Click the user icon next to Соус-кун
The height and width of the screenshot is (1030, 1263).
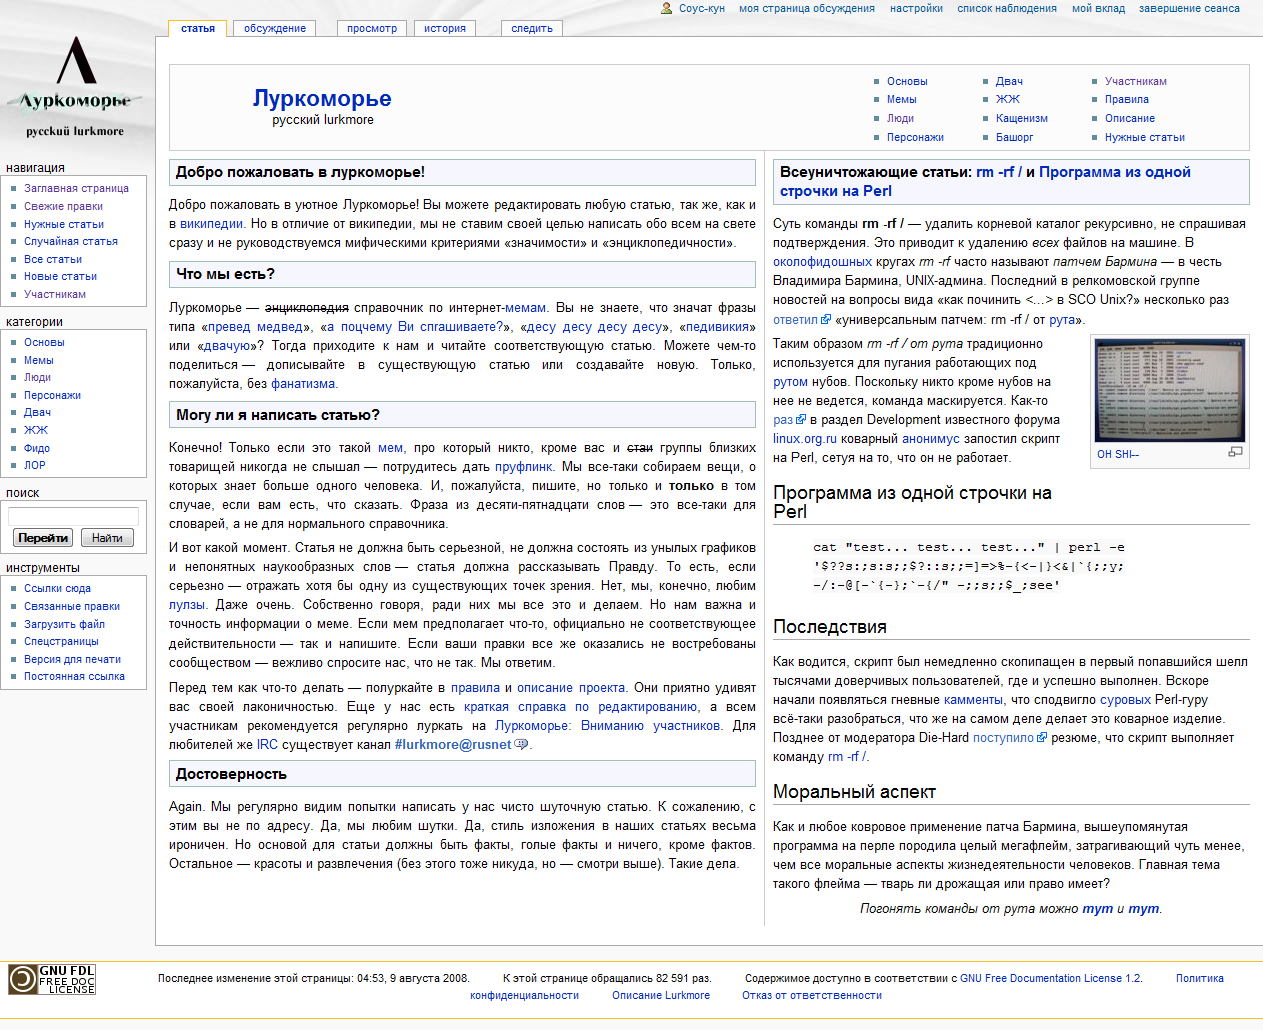[x=667, y=8]
